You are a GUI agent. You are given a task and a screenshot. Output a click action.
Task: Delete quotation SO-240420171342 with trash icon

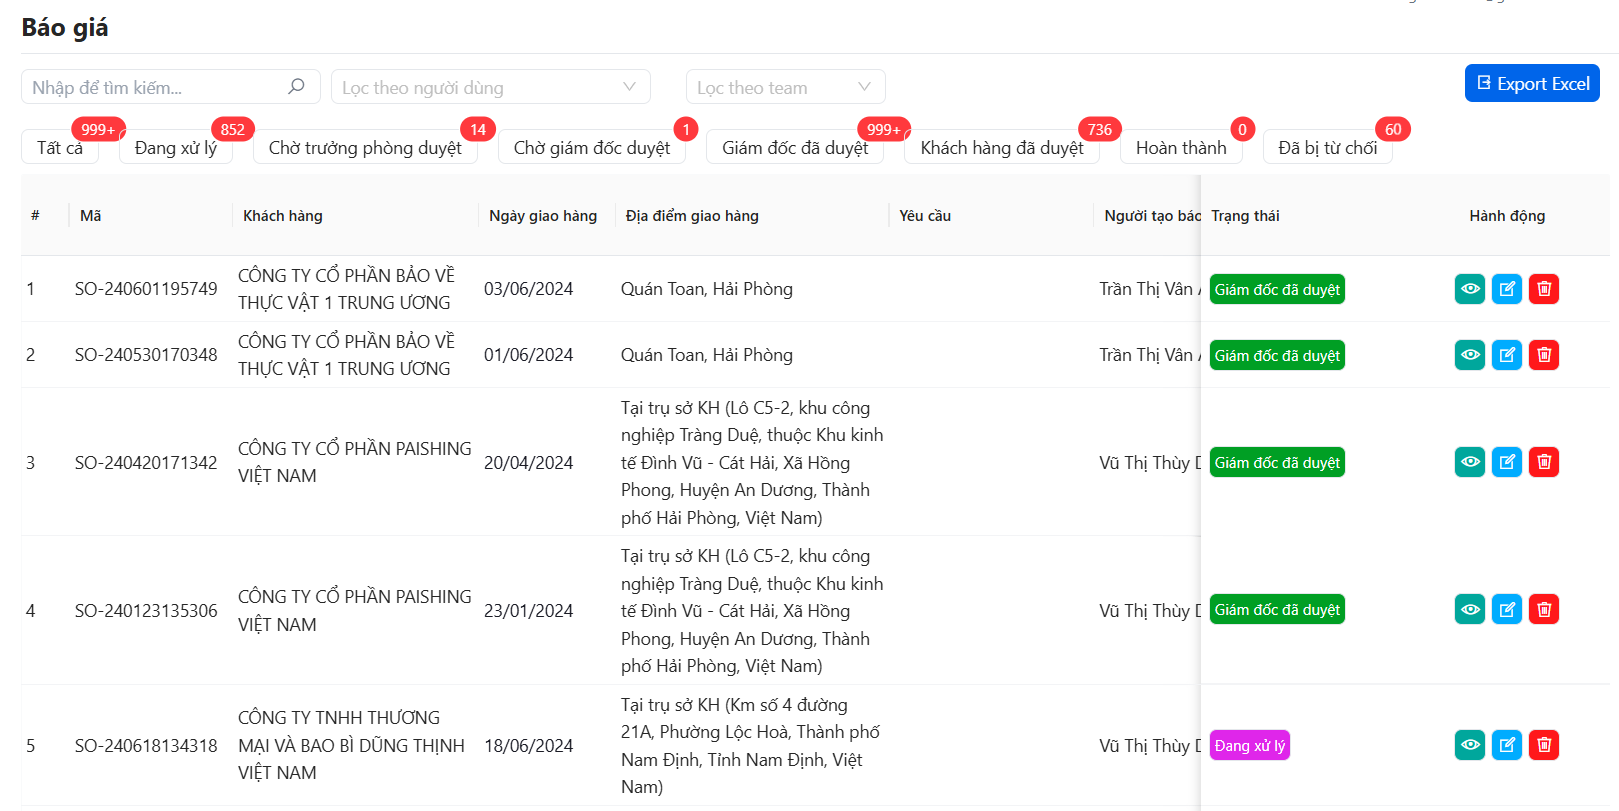[1543, 462]
